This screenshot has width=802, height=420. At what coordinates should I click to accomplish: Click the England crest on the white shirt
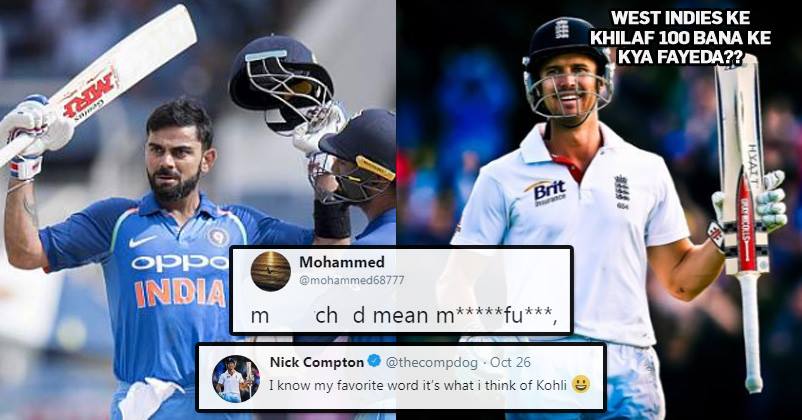pyautogui.click(x=622, y=190)
